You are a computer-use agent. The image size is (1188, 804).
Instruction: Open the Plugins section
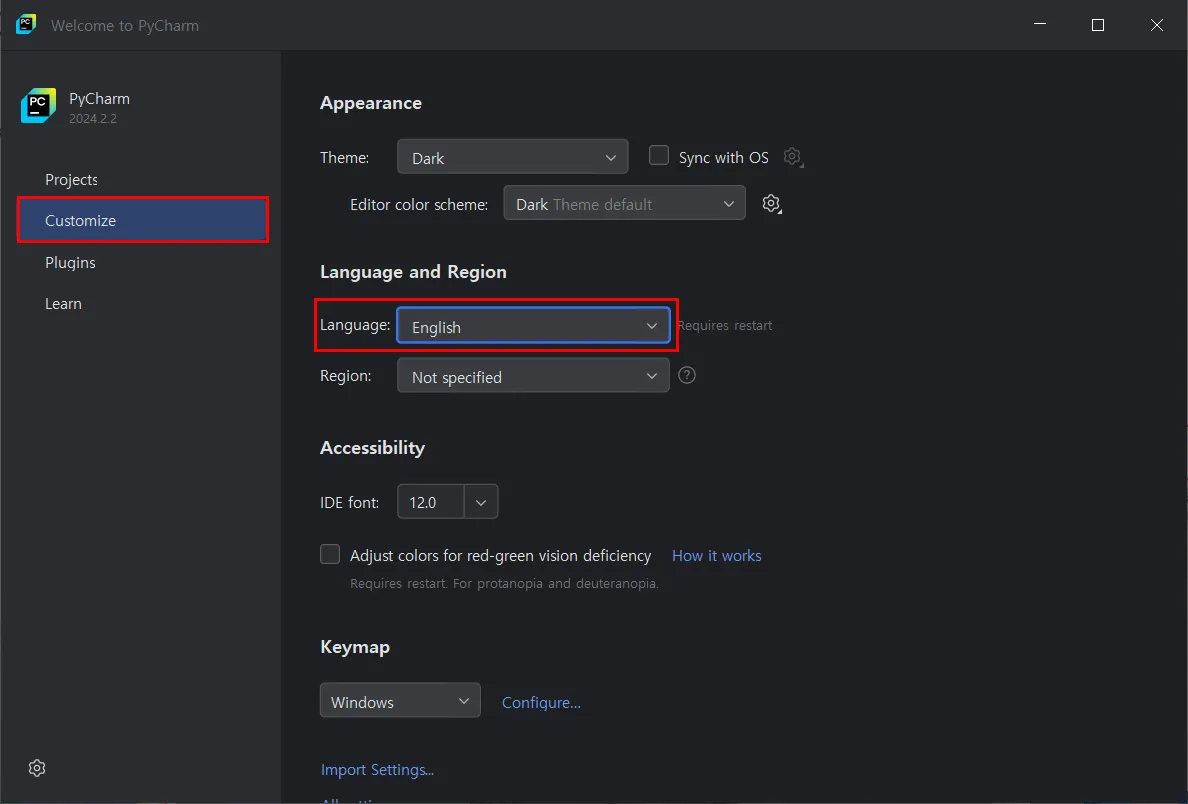pos(70,262)
